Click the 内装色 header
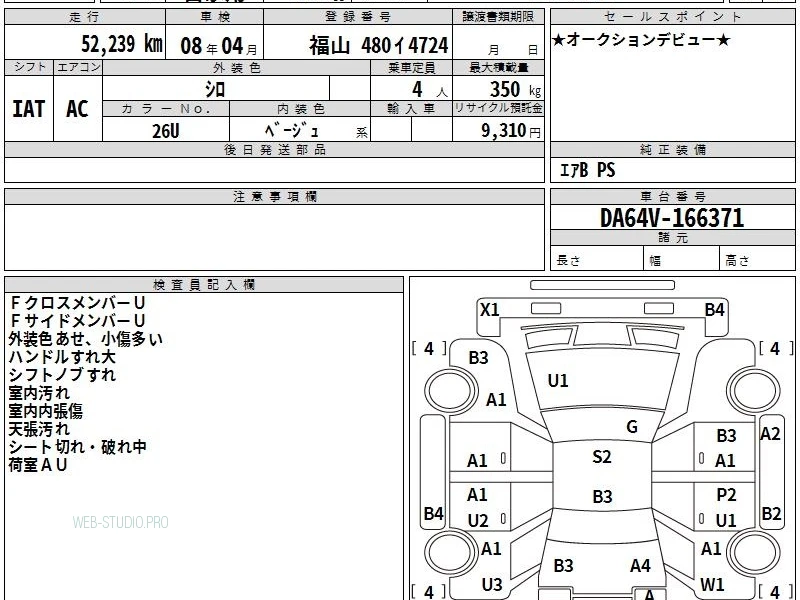 300,109
